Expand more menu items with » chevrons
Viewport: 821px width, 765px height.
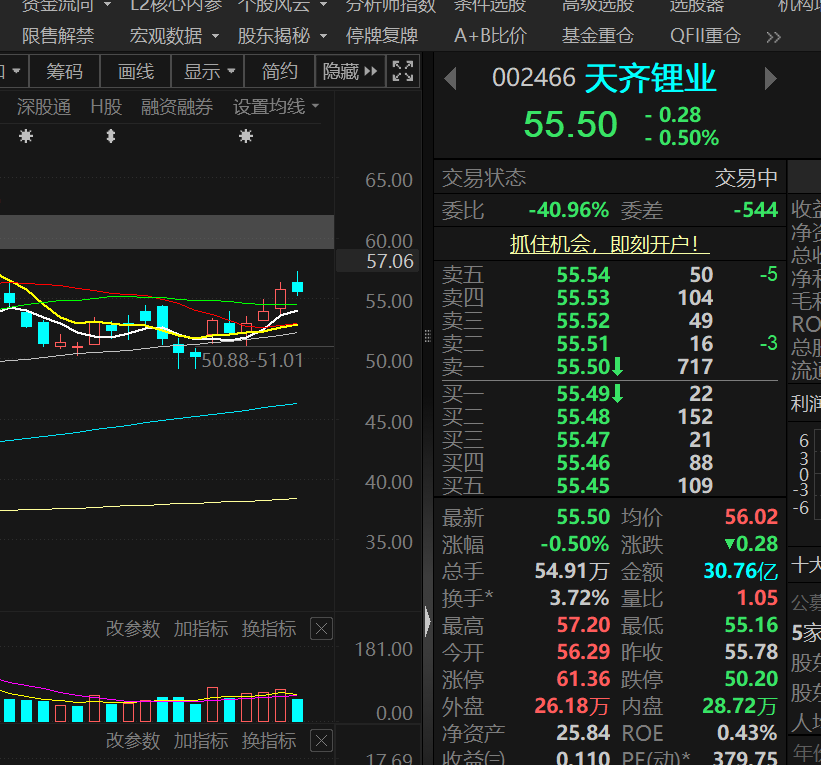[x=773, y=37]
